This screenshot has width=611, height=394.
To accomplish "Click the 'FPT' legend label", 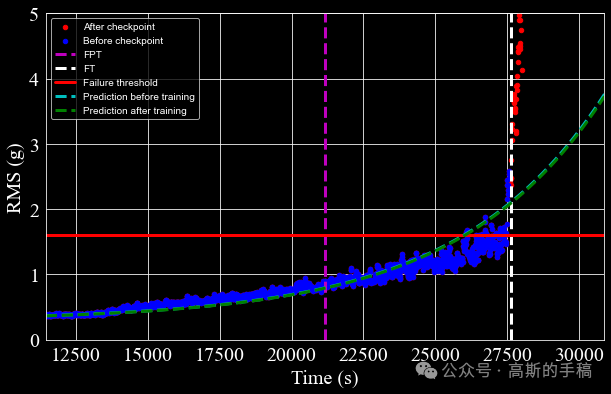I will pos(92,55).
